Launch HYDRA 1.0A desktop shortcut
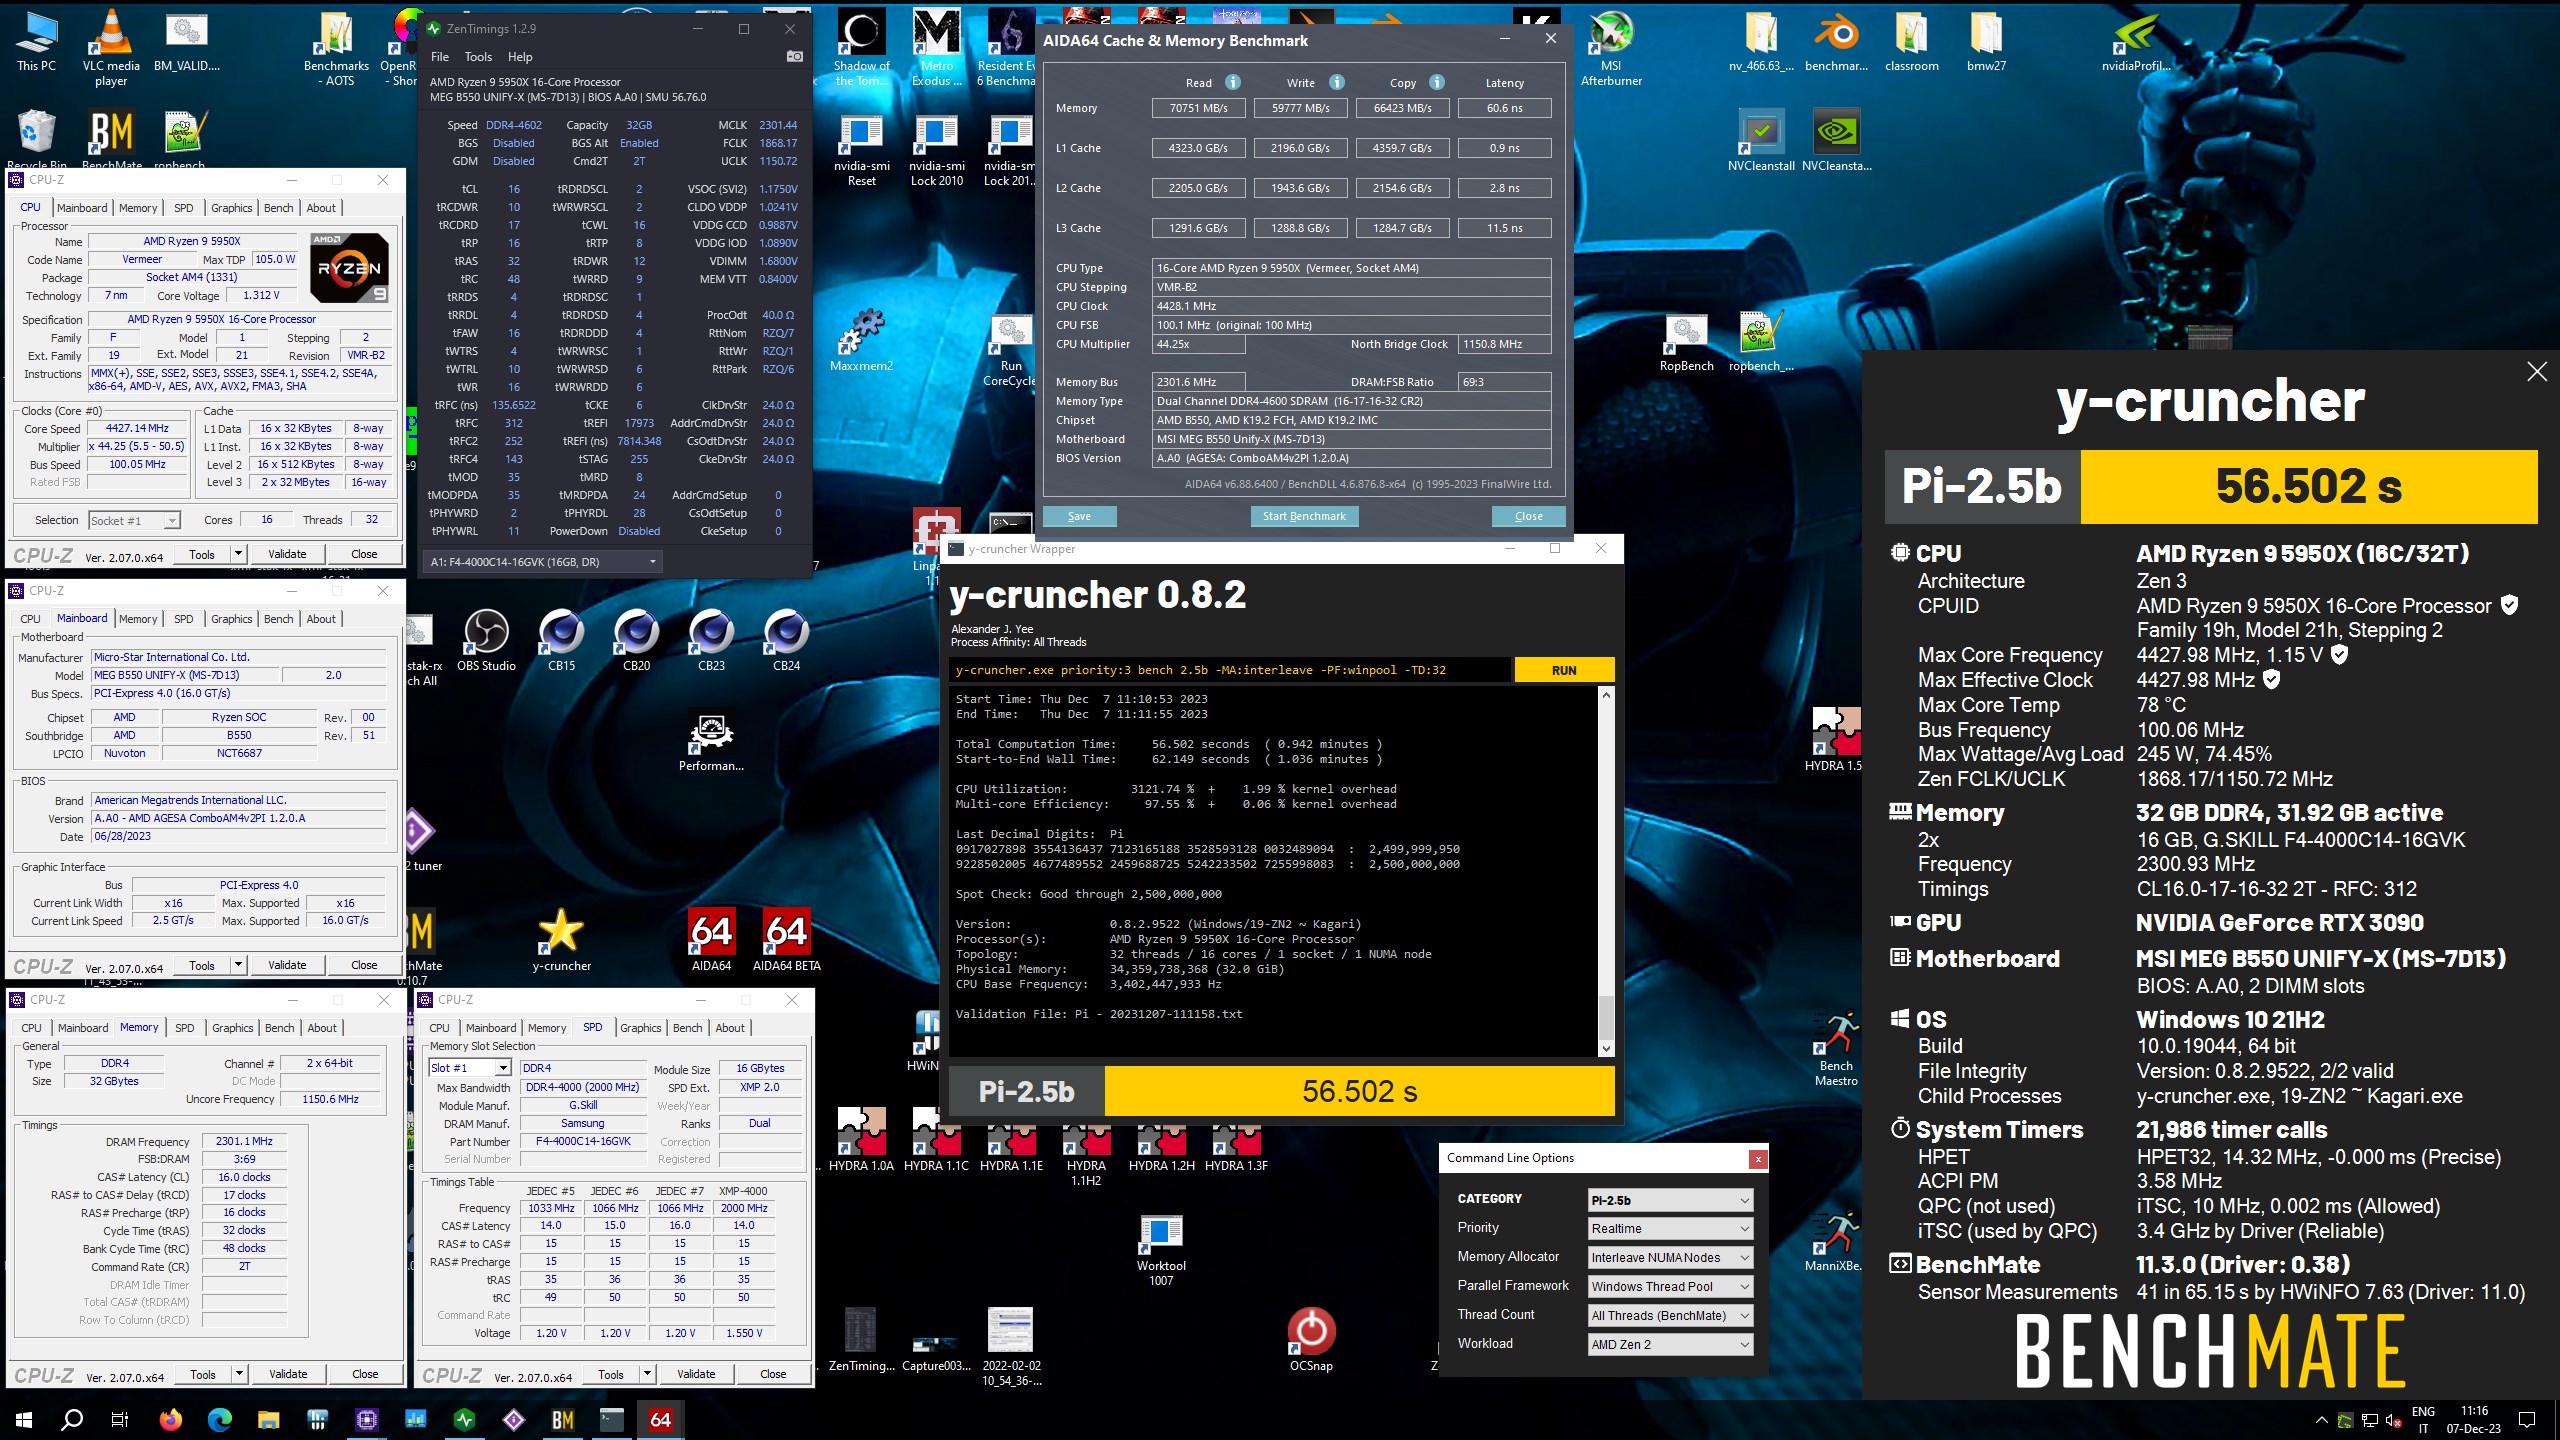The height and width of the screenshot is (1440, 2560). [x=861, y=1140]
